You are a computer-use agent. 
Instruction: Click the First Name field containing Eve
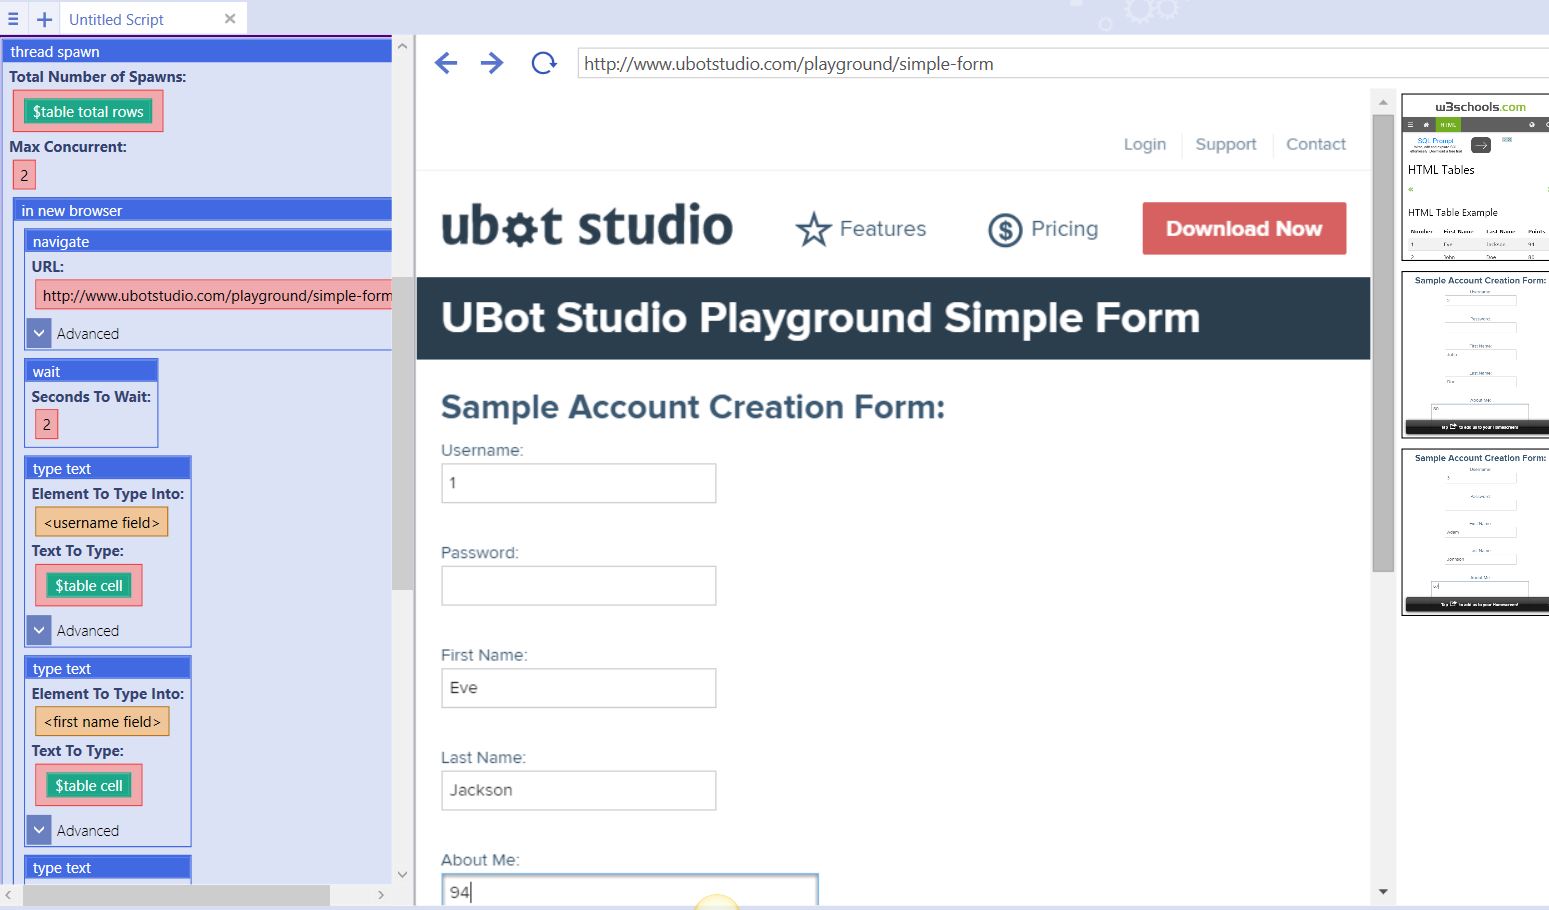click(578, 688)
